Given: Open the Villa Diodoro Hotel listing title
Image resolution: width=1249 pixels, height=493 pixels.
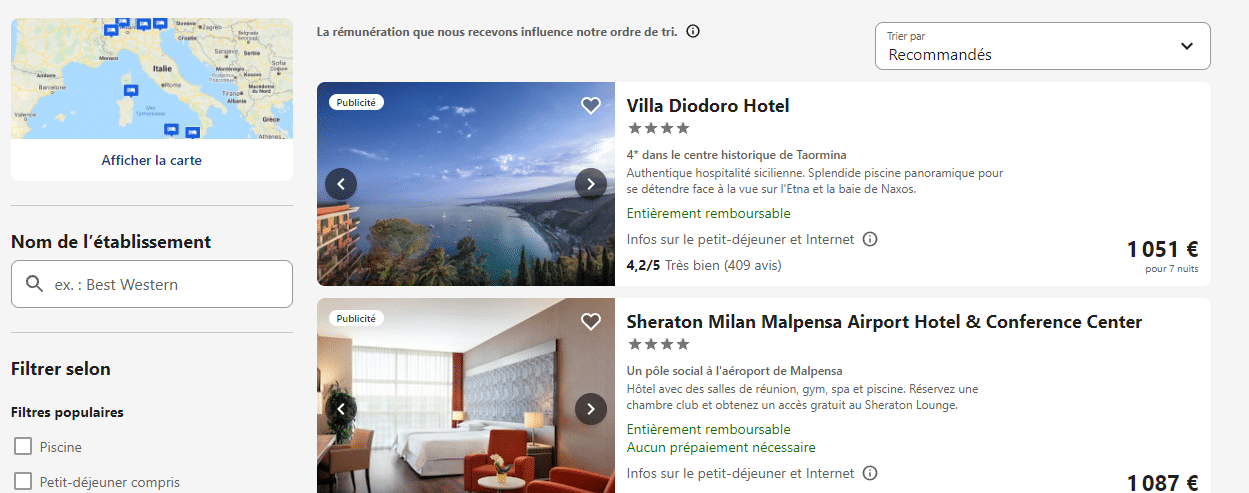Looking at the screenshot, I should [708, 105].
